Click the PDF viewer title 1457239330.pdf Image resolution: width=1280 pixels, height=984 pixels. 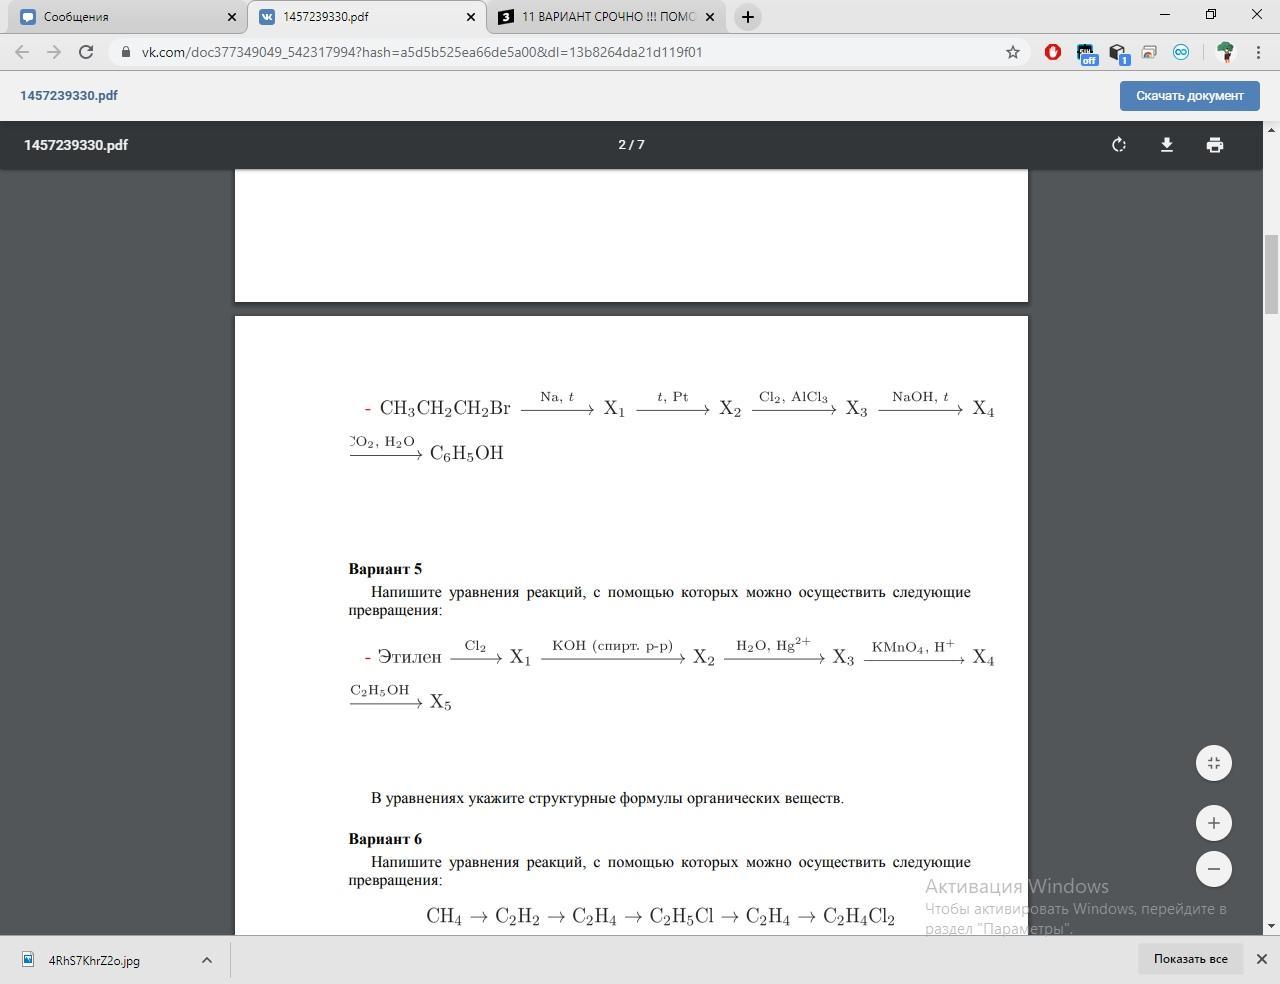76,145
